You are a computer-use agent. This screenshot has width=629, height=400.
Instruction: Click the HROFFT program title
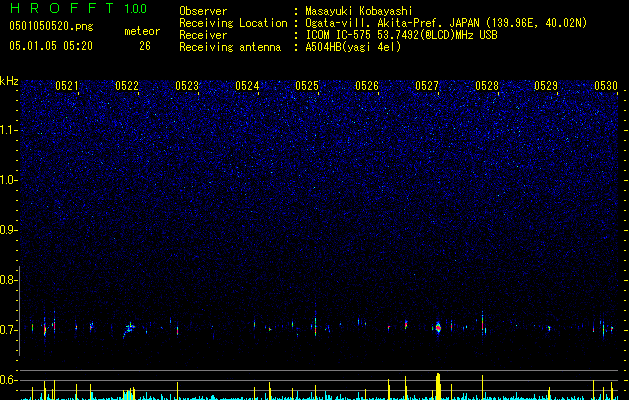pos(61,8)
